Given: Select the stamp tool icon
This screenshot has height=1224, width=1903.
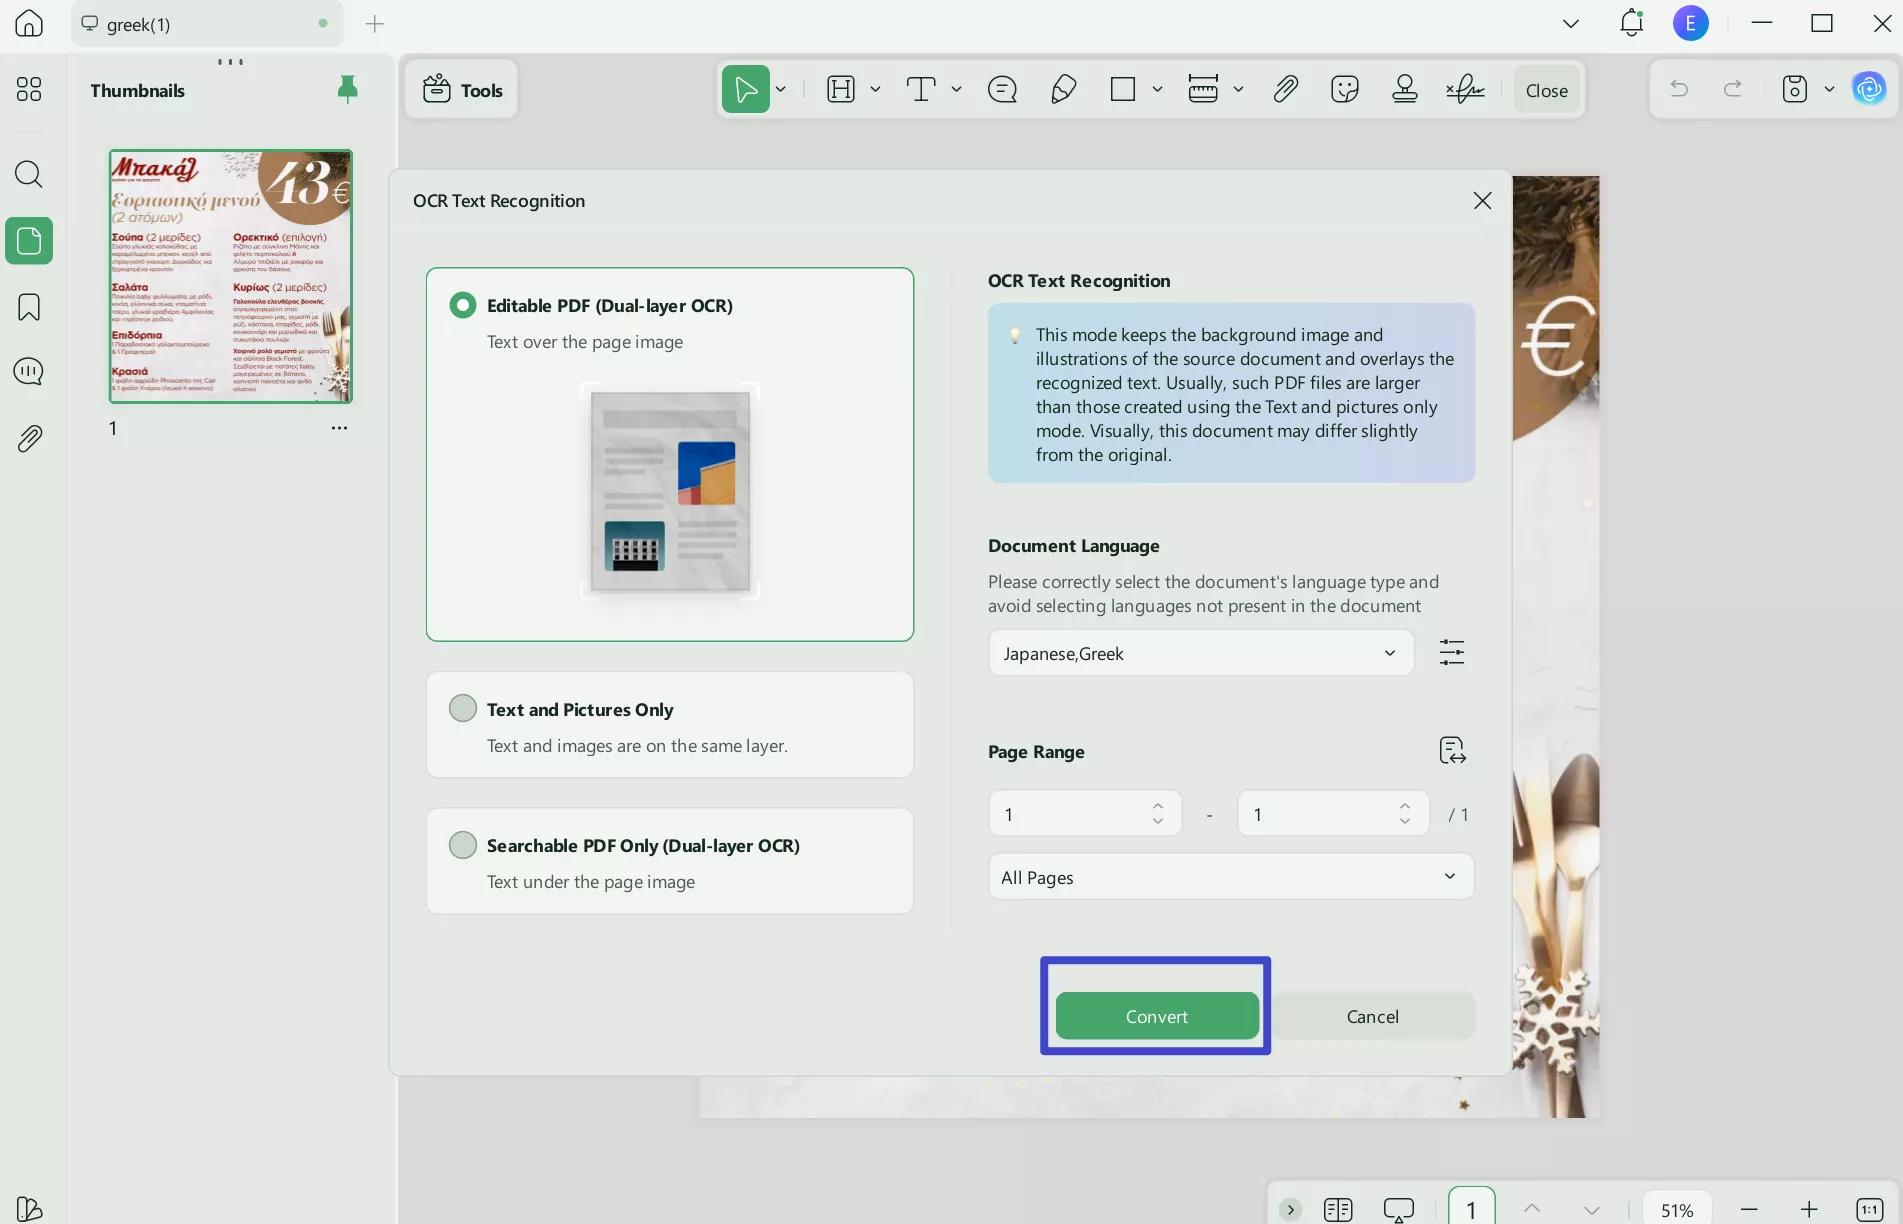Looking at the screenshot, I should (x=1405, y=90).
